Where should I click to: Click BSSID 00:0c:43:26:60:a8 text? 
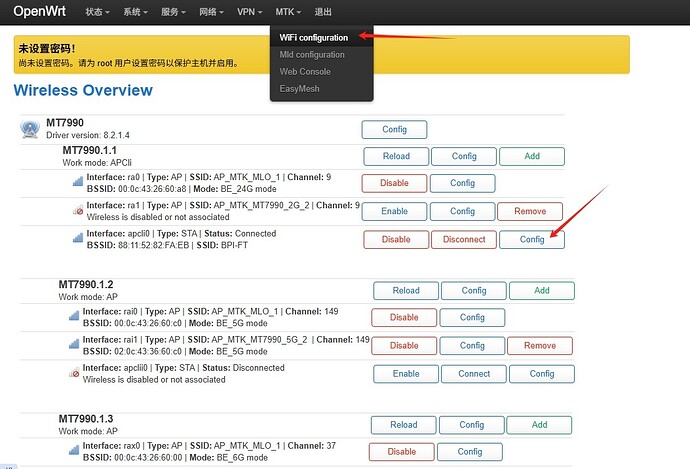pos(136,189)
